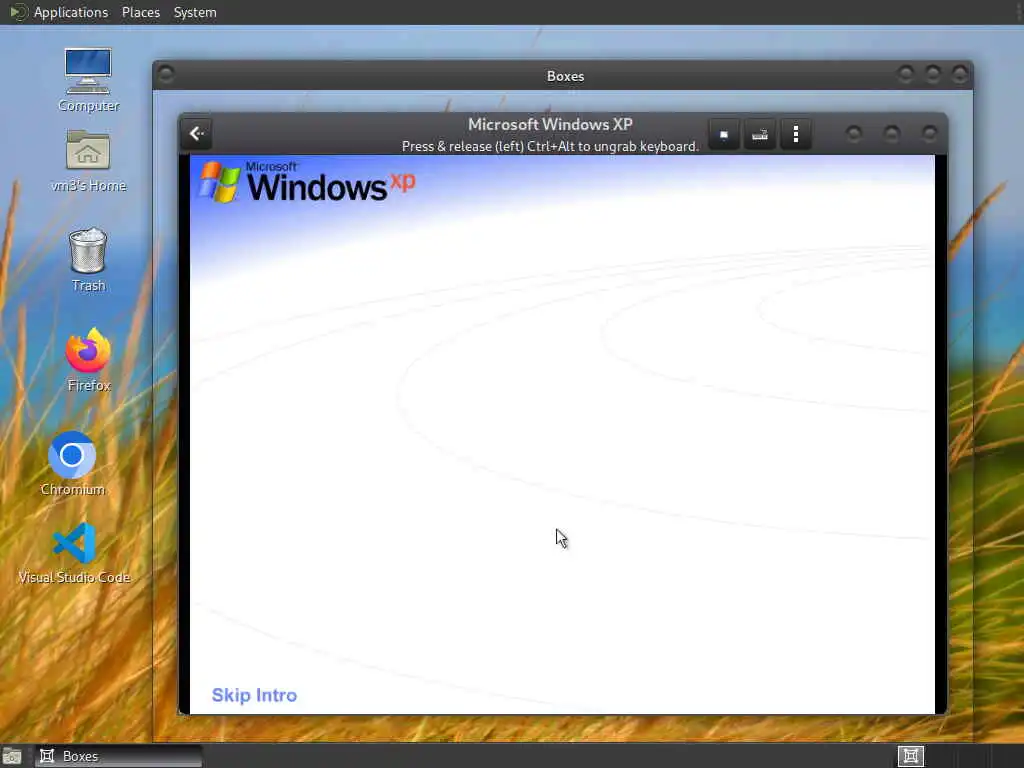Image resolution: width=1024 pixels, height=768 pixels.
Task: Open the three-dot menu in Boxes header
Action: (795, 135)
